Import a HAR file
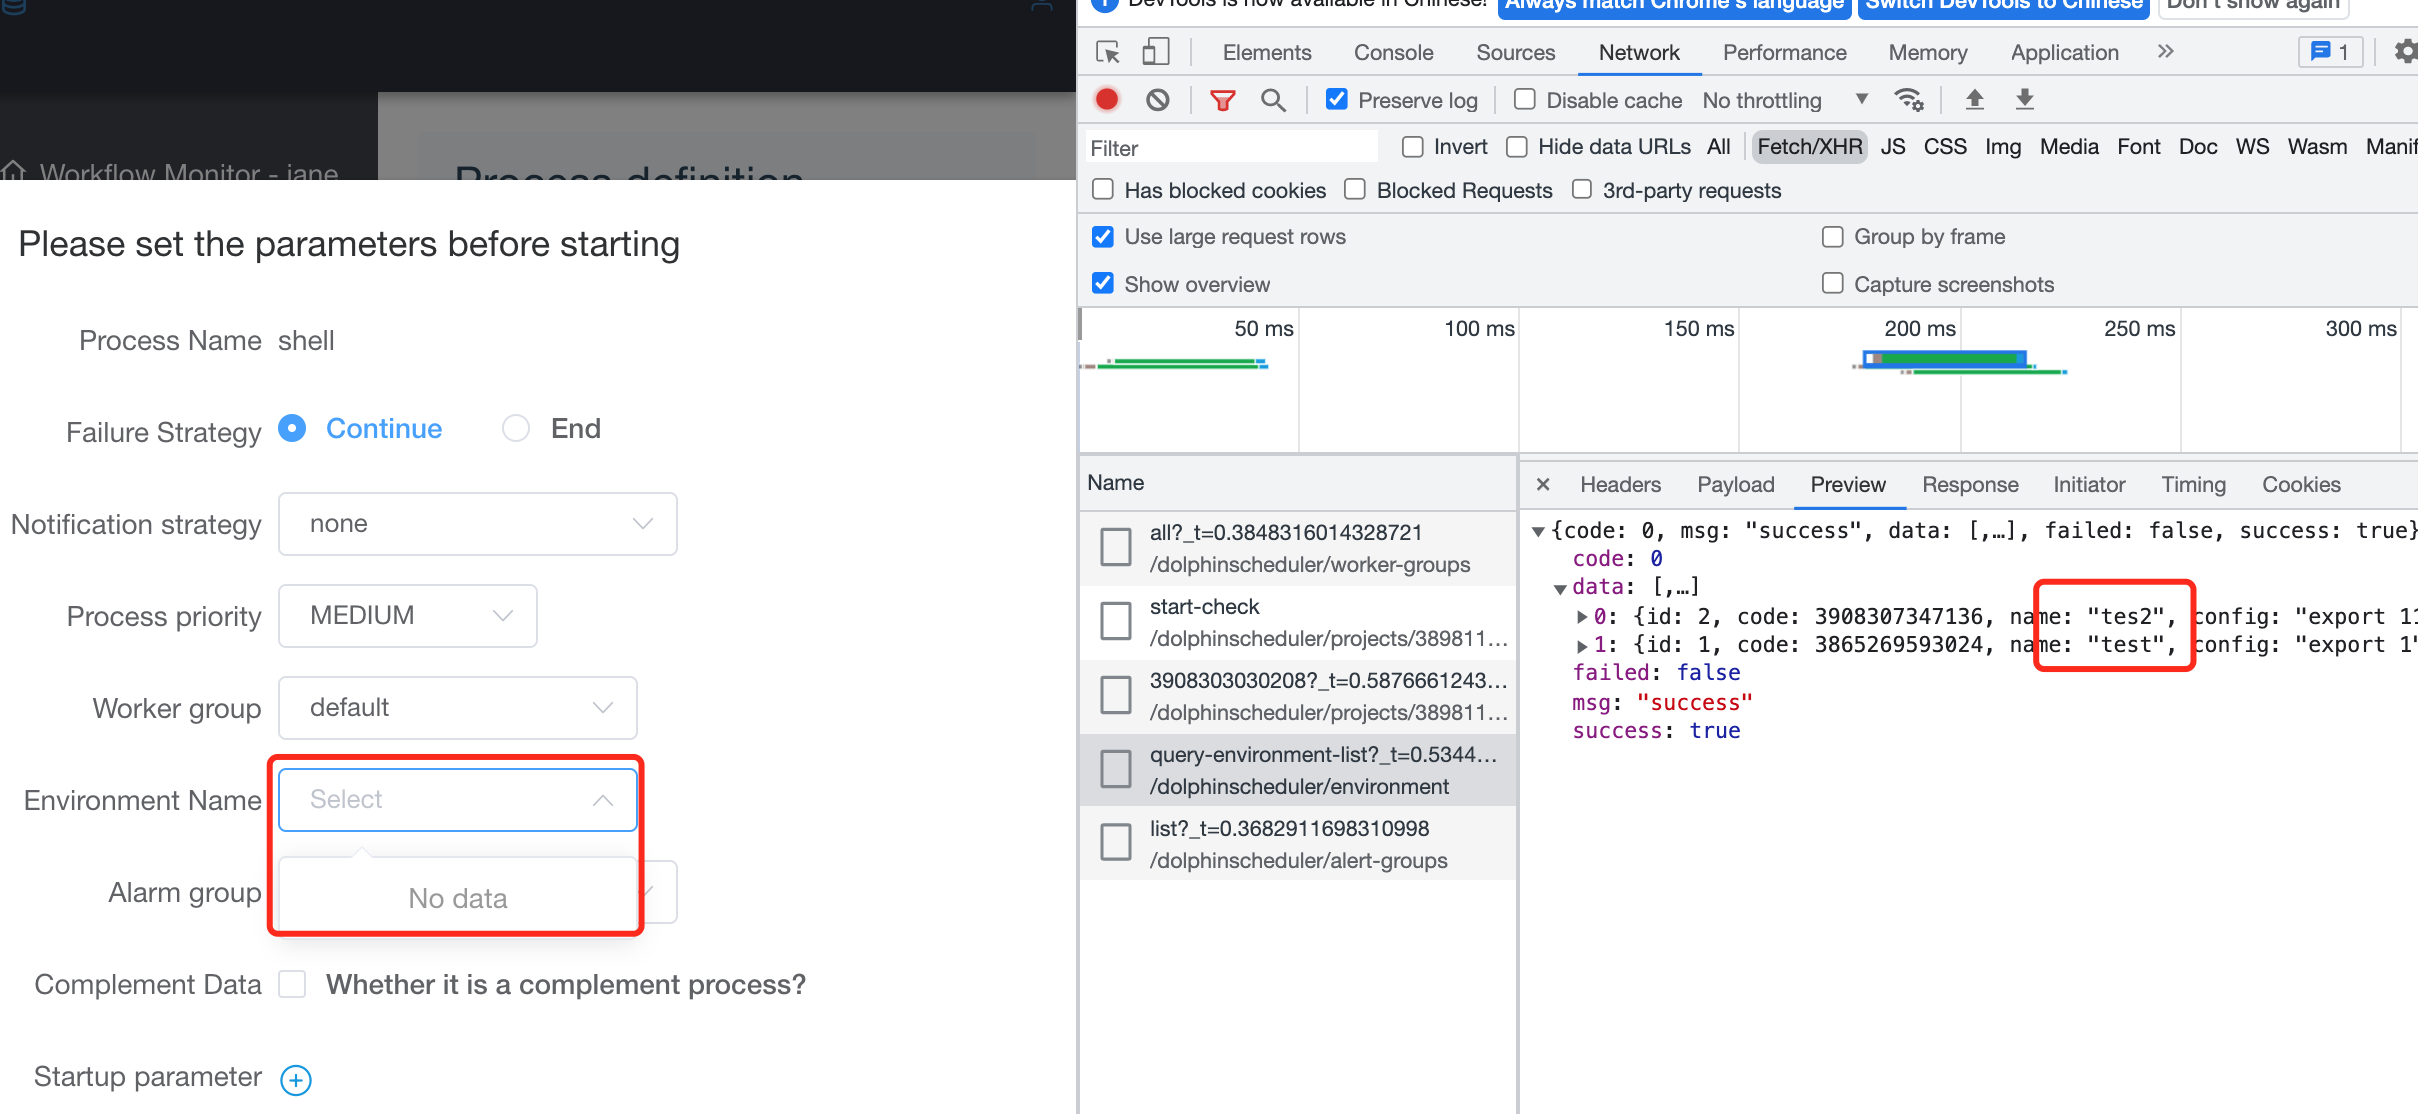2418x1114 pixels. 1975,99
